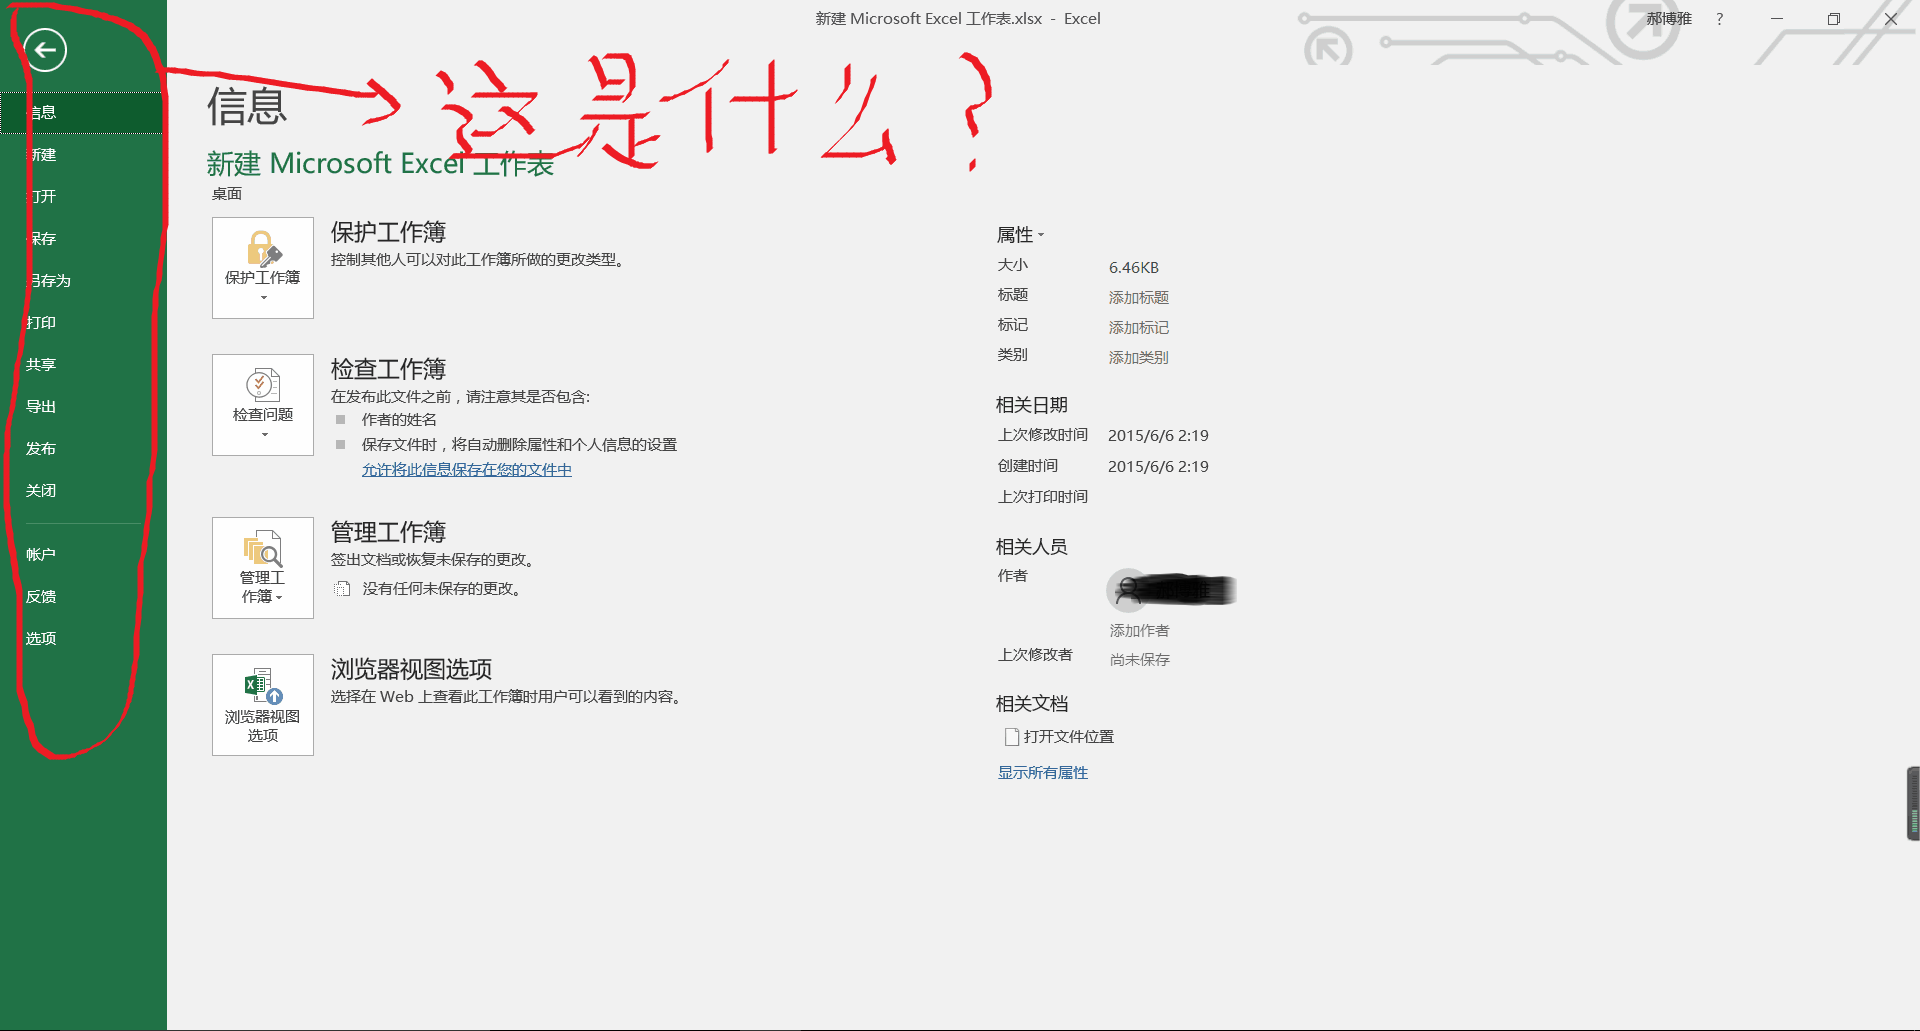Click the 桌面 location text
This screenshot has height=1031, width=1920.
pyautogui.click(x=227, y=194)
